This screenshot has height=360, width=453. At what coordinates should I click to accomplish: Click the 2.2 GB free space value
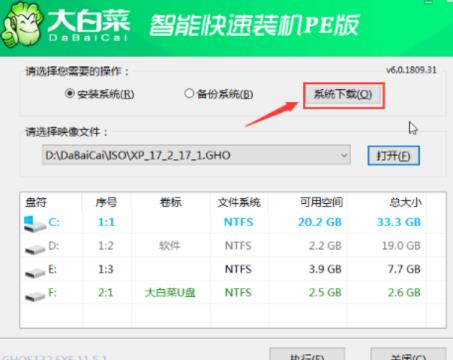point(325,246)
